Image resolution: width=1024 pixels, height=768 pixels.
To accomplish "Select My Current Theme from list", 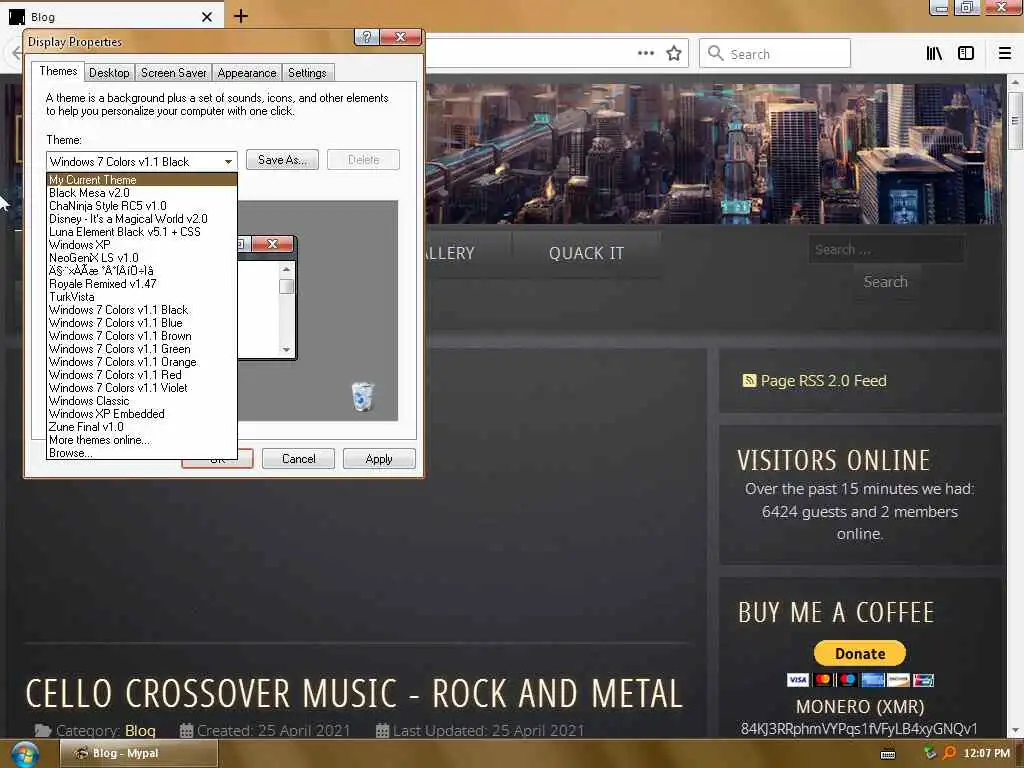I will pos(142,180).
